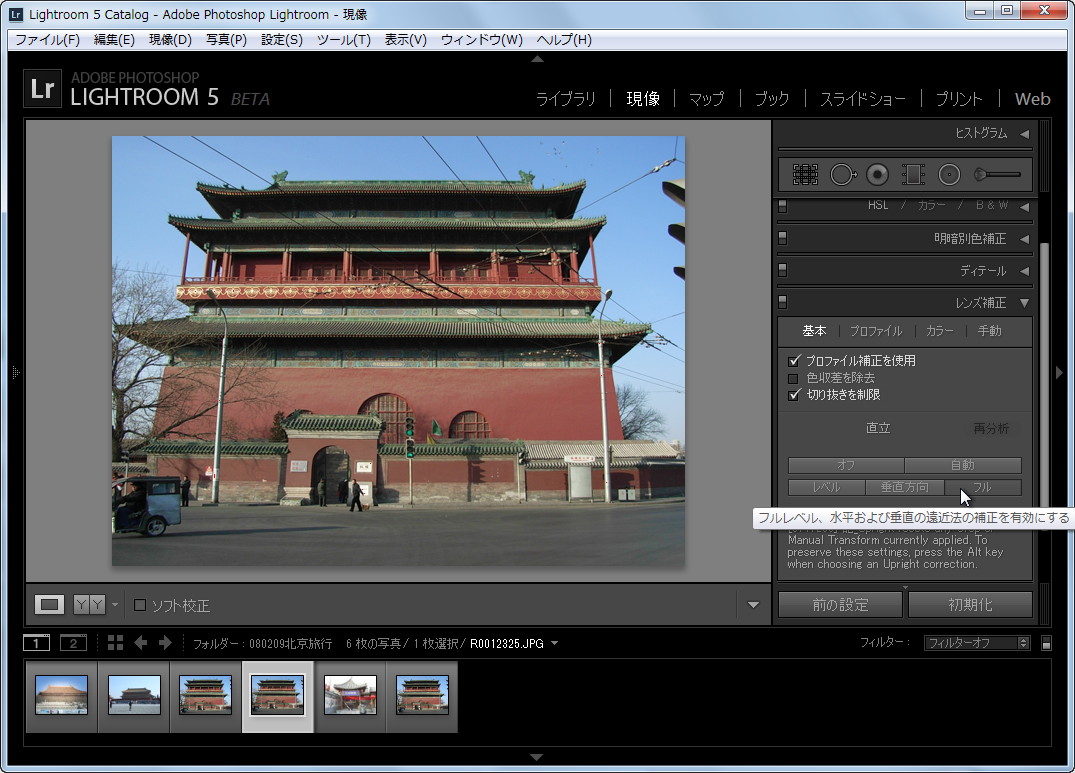Hide the bottom filmstrip panel

pyautogui.click(x=537, y=757)
